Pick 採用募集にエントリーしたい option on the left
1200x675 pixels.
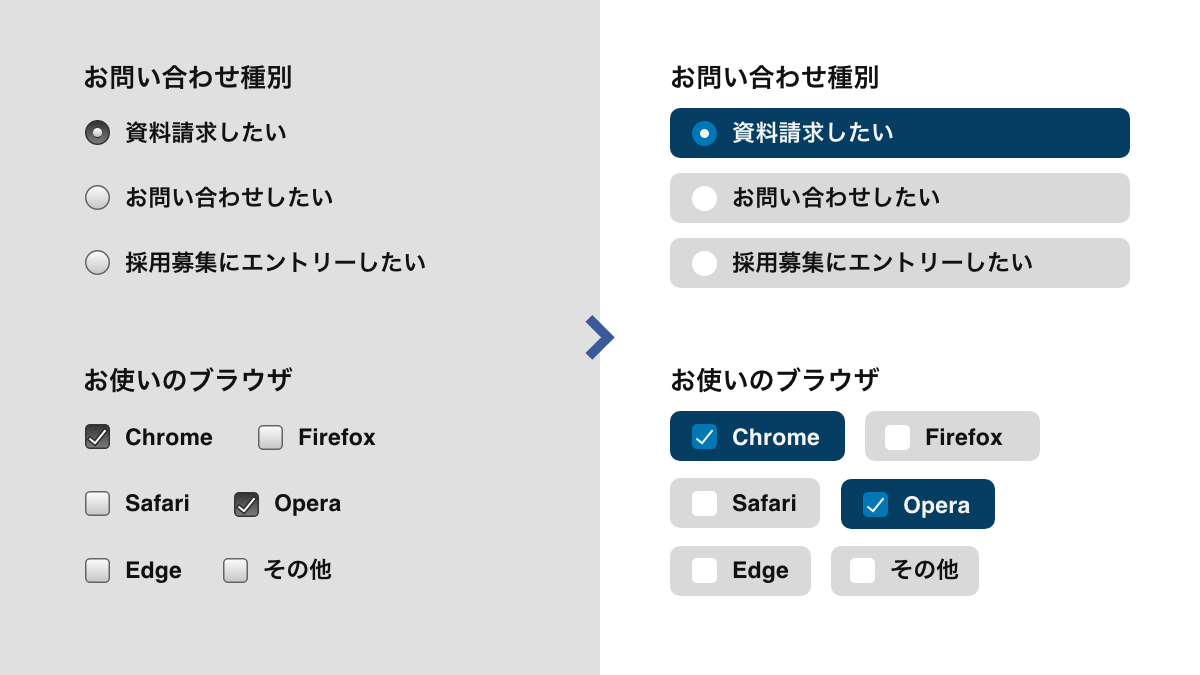pyautogui.click(x=97, y=262)
